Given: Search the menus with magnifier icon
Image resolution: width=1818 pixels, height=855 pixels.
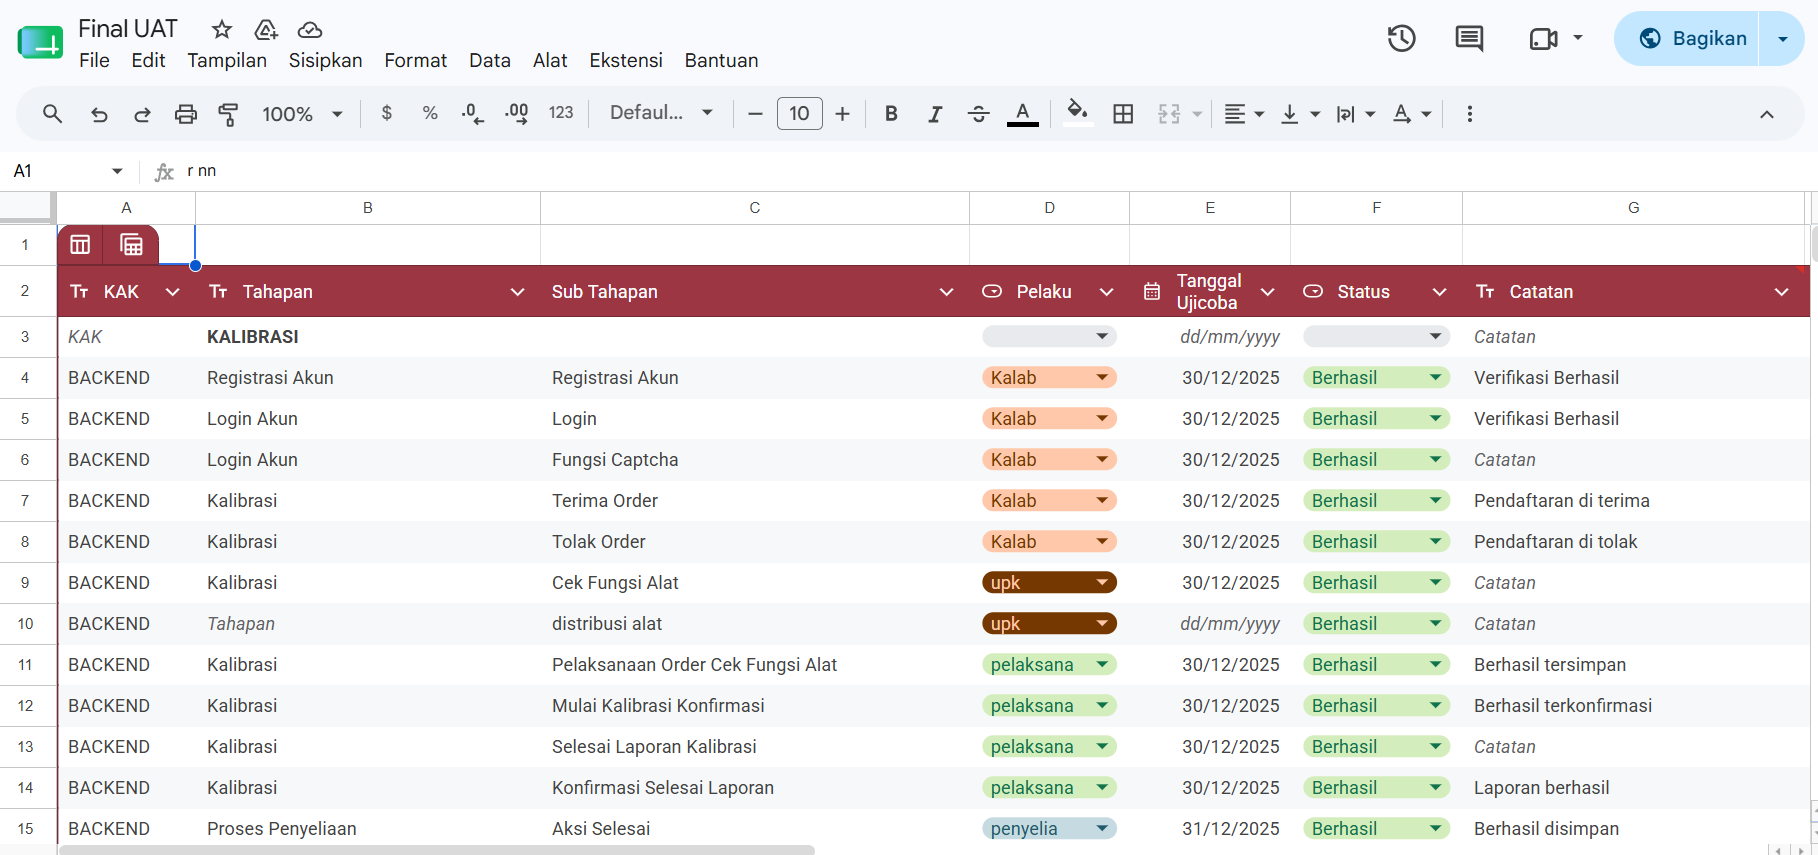Looking at the screenshot, I should 52,113.
